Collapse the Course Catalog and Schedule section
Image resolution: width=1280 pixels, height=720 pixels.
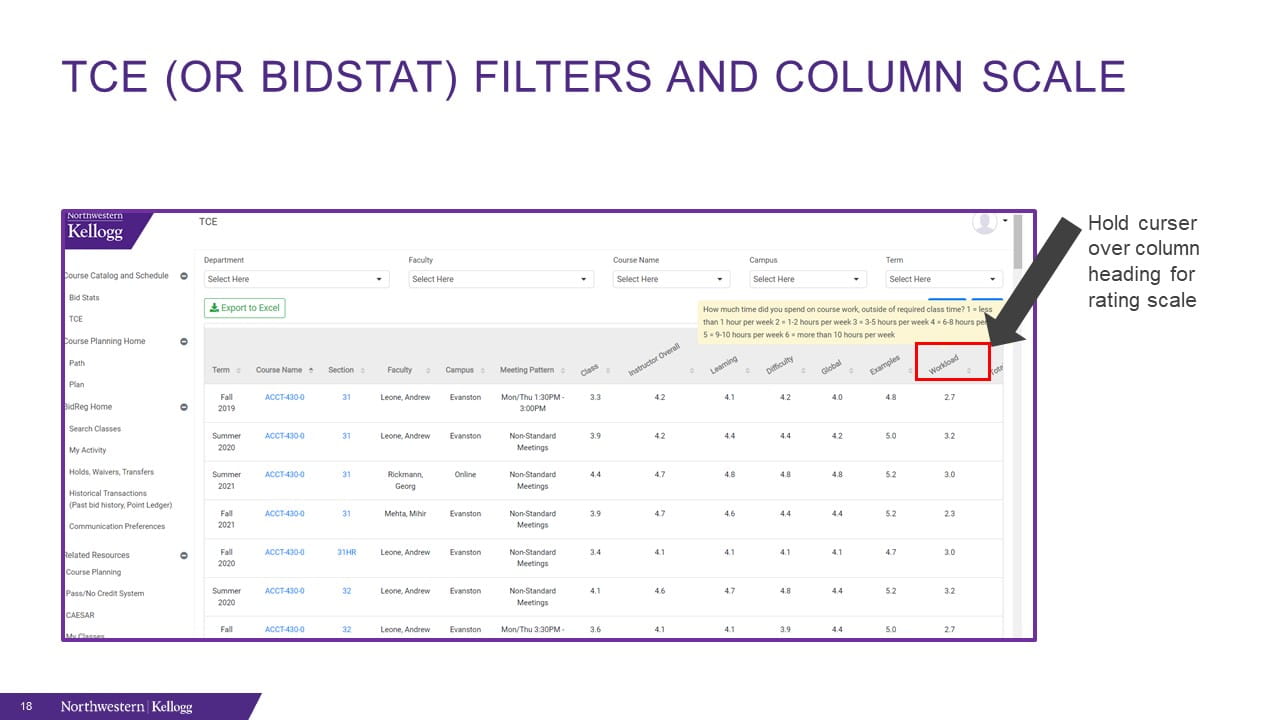pos(184,276)
